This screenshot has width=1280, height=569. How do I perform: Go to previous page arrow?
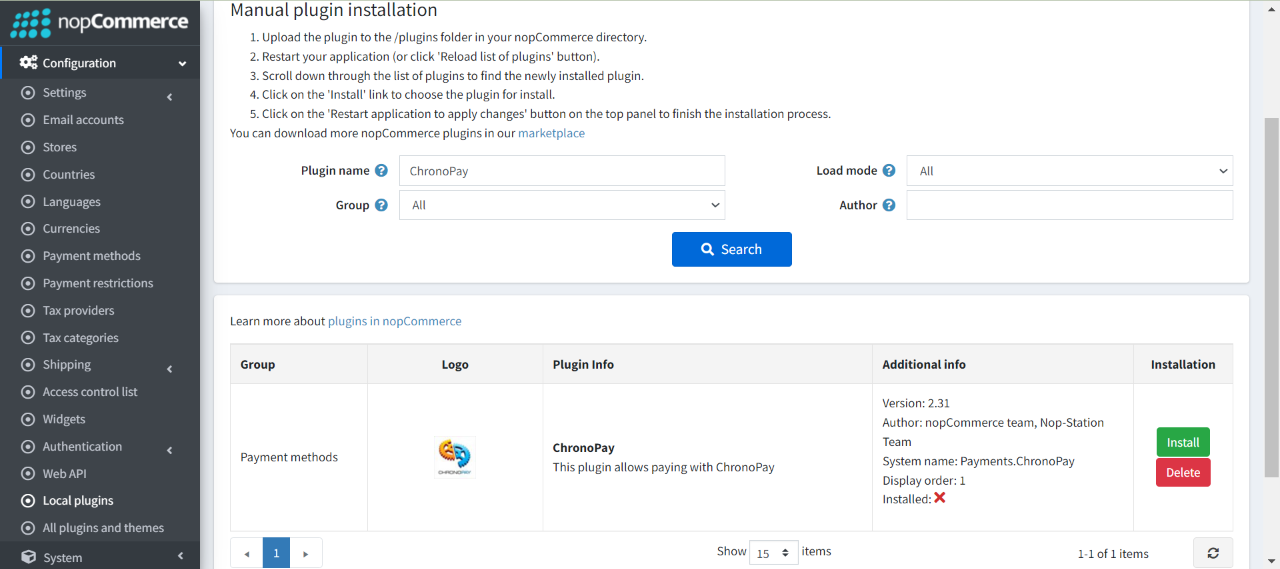[x=247, y=553]
